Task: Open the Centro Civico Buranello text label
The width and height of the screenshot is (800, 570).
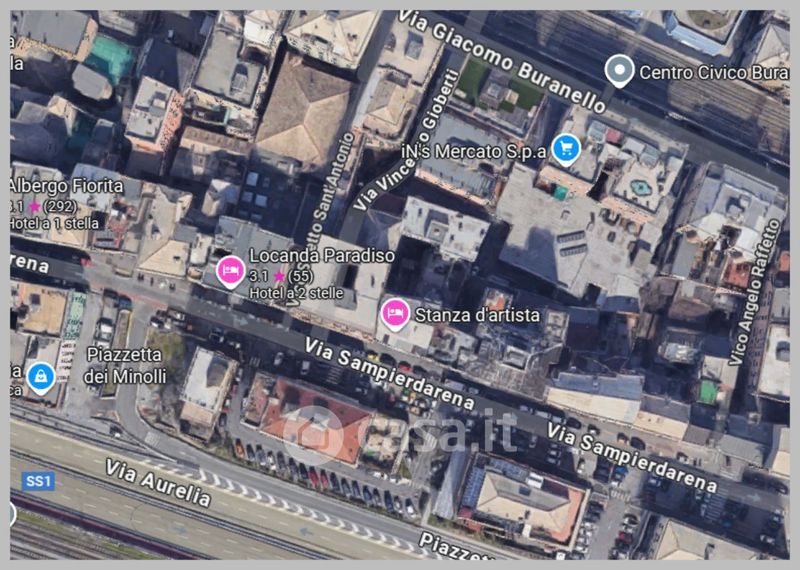Action: click(714, 72)
